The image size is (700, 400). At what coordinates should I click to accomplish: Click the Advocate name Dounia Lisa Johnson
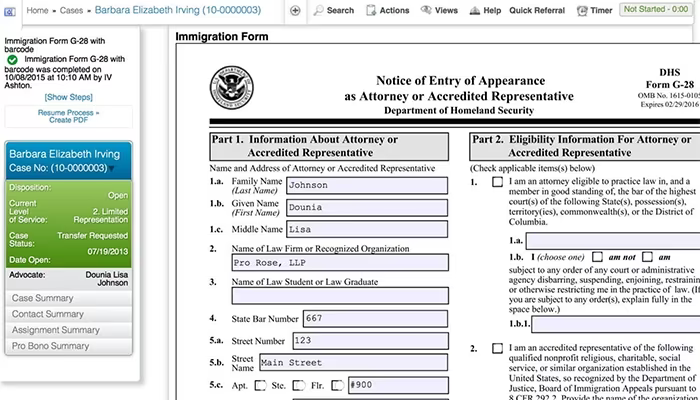(x=106, y=279)
